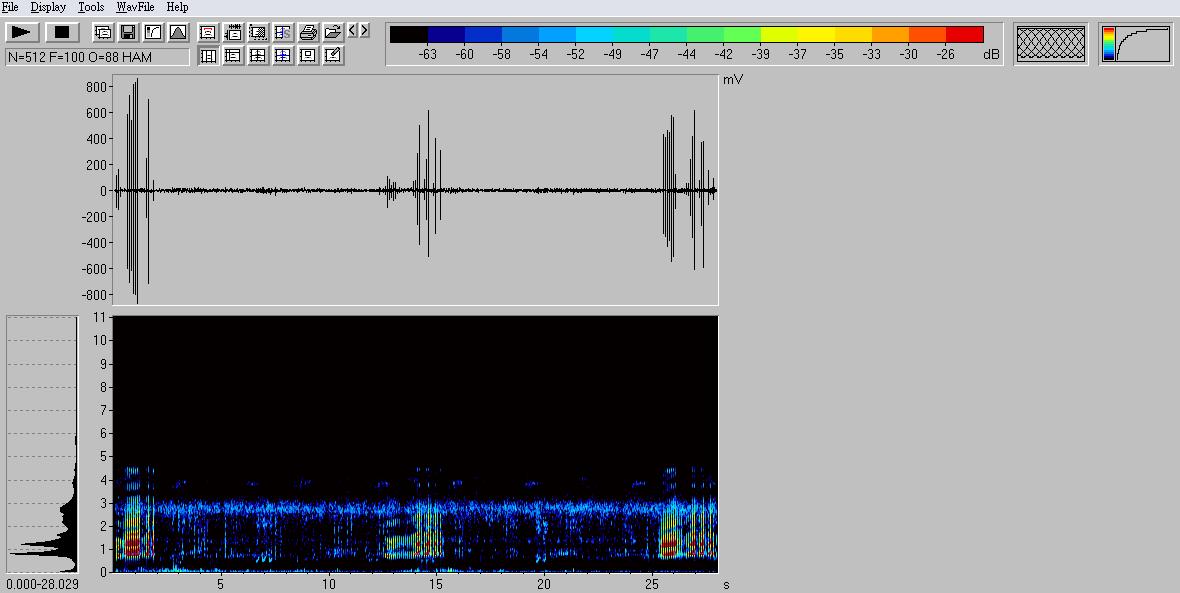Click the left arrow previous button
This screenshot has width=1180, height=593.
pyautogui.click(x=352, y=31)
